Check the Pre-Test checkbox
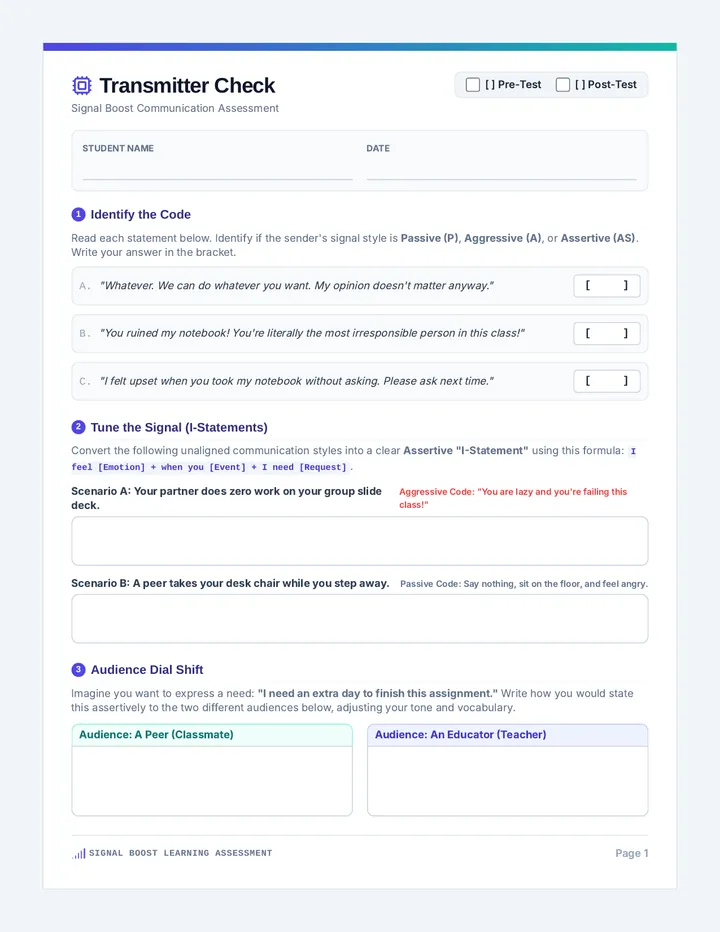The image size is (720, 932). [473, 84]
